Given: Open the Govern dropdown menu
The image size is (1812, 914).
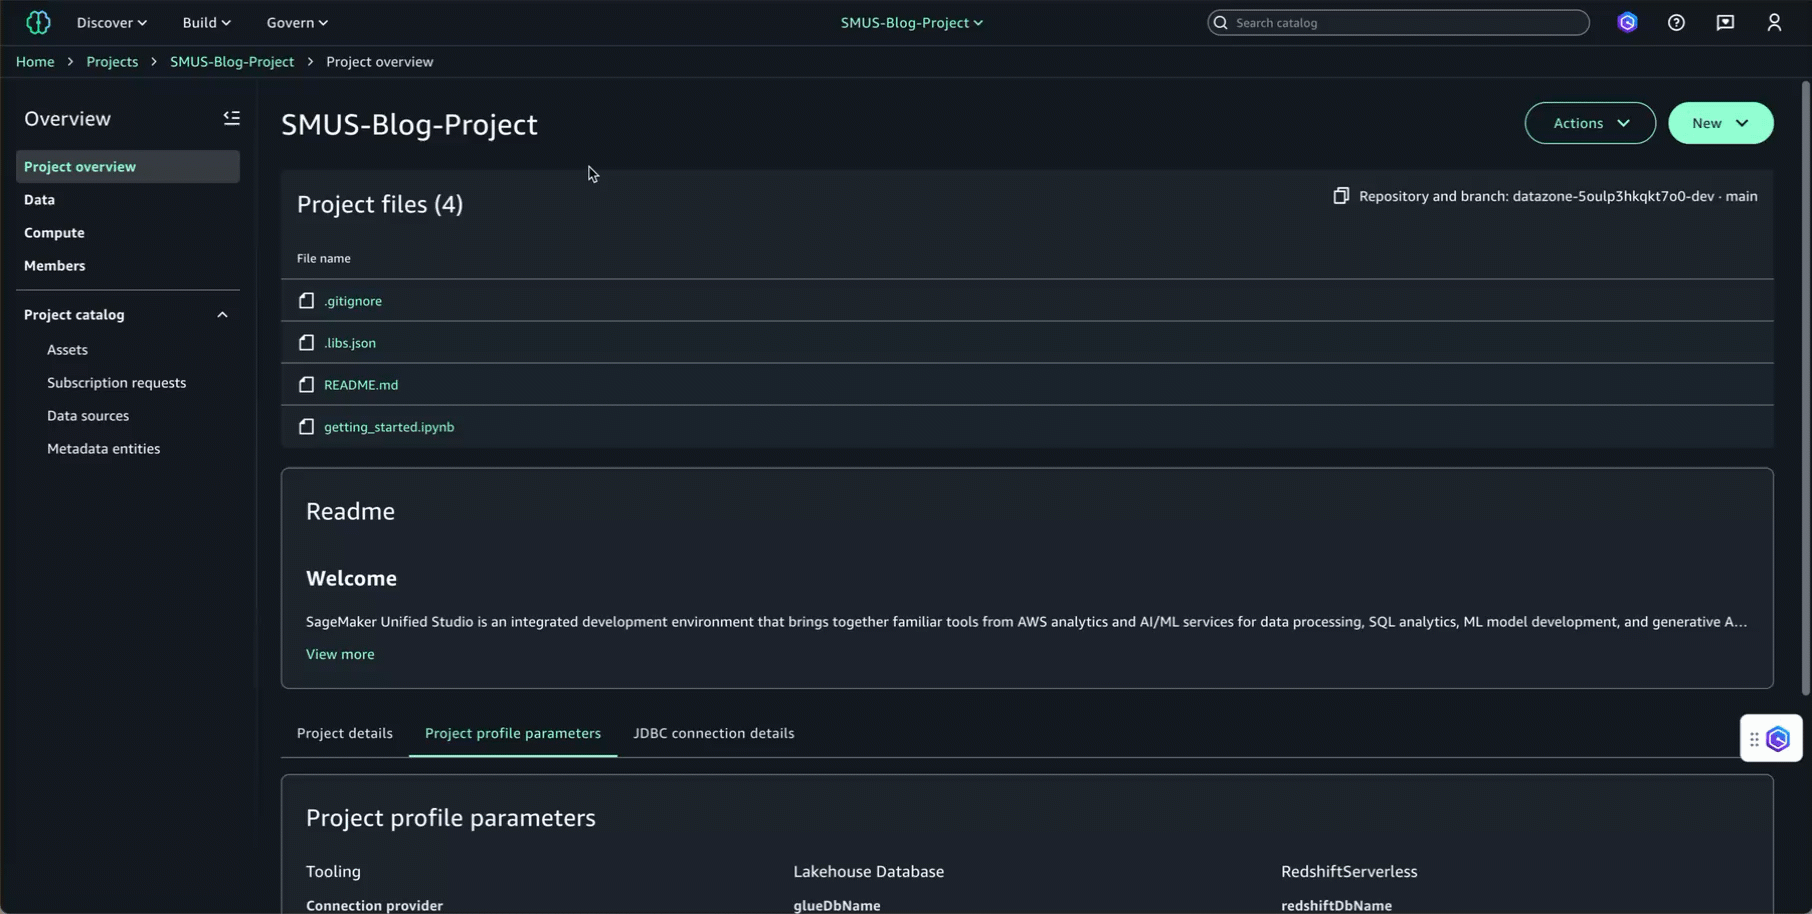Looking at the screenshot, I should click(x=297, y=22).
